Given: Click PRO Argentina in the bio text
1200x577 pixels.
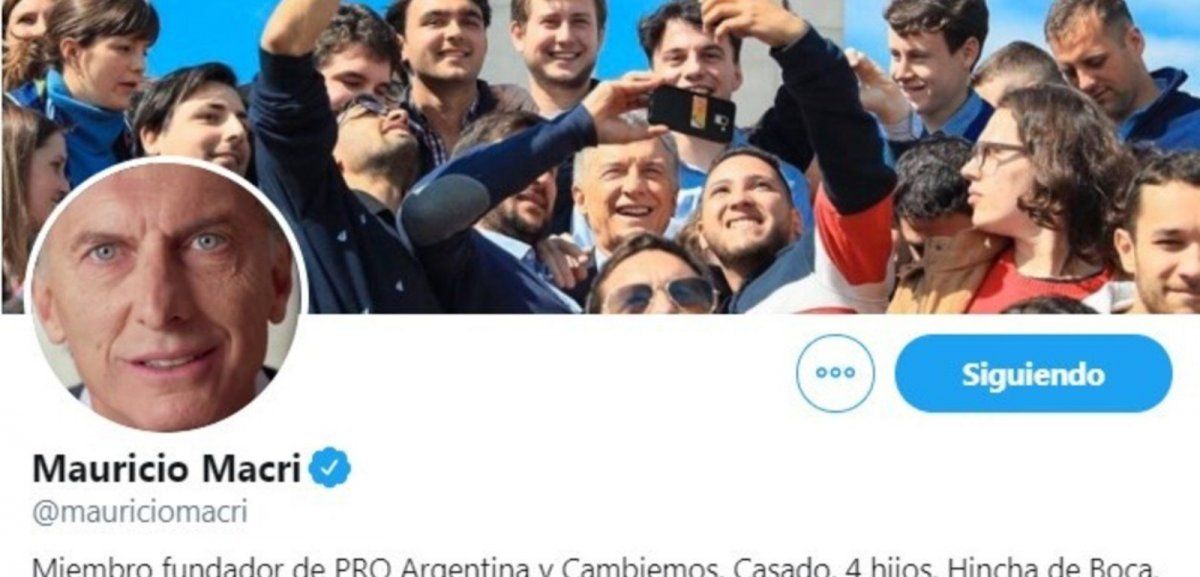Looking at the screenshot, I should pyautogui.click(x=359, y=567).
